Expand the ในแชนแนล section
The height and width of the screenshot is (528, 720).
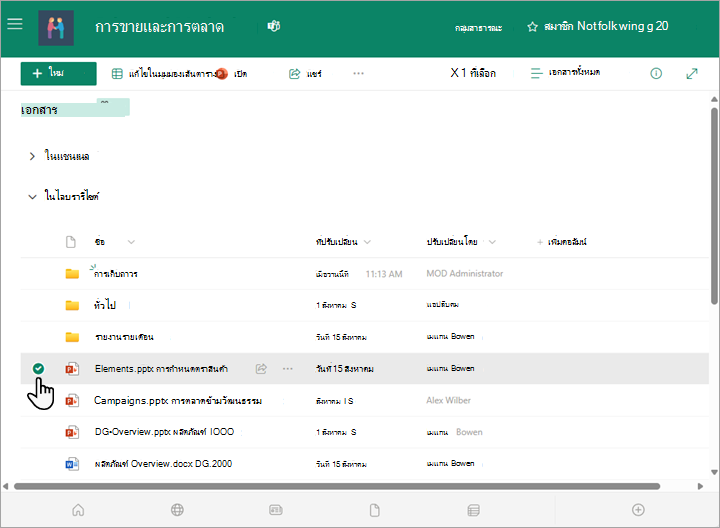click(x=32, y=157)
